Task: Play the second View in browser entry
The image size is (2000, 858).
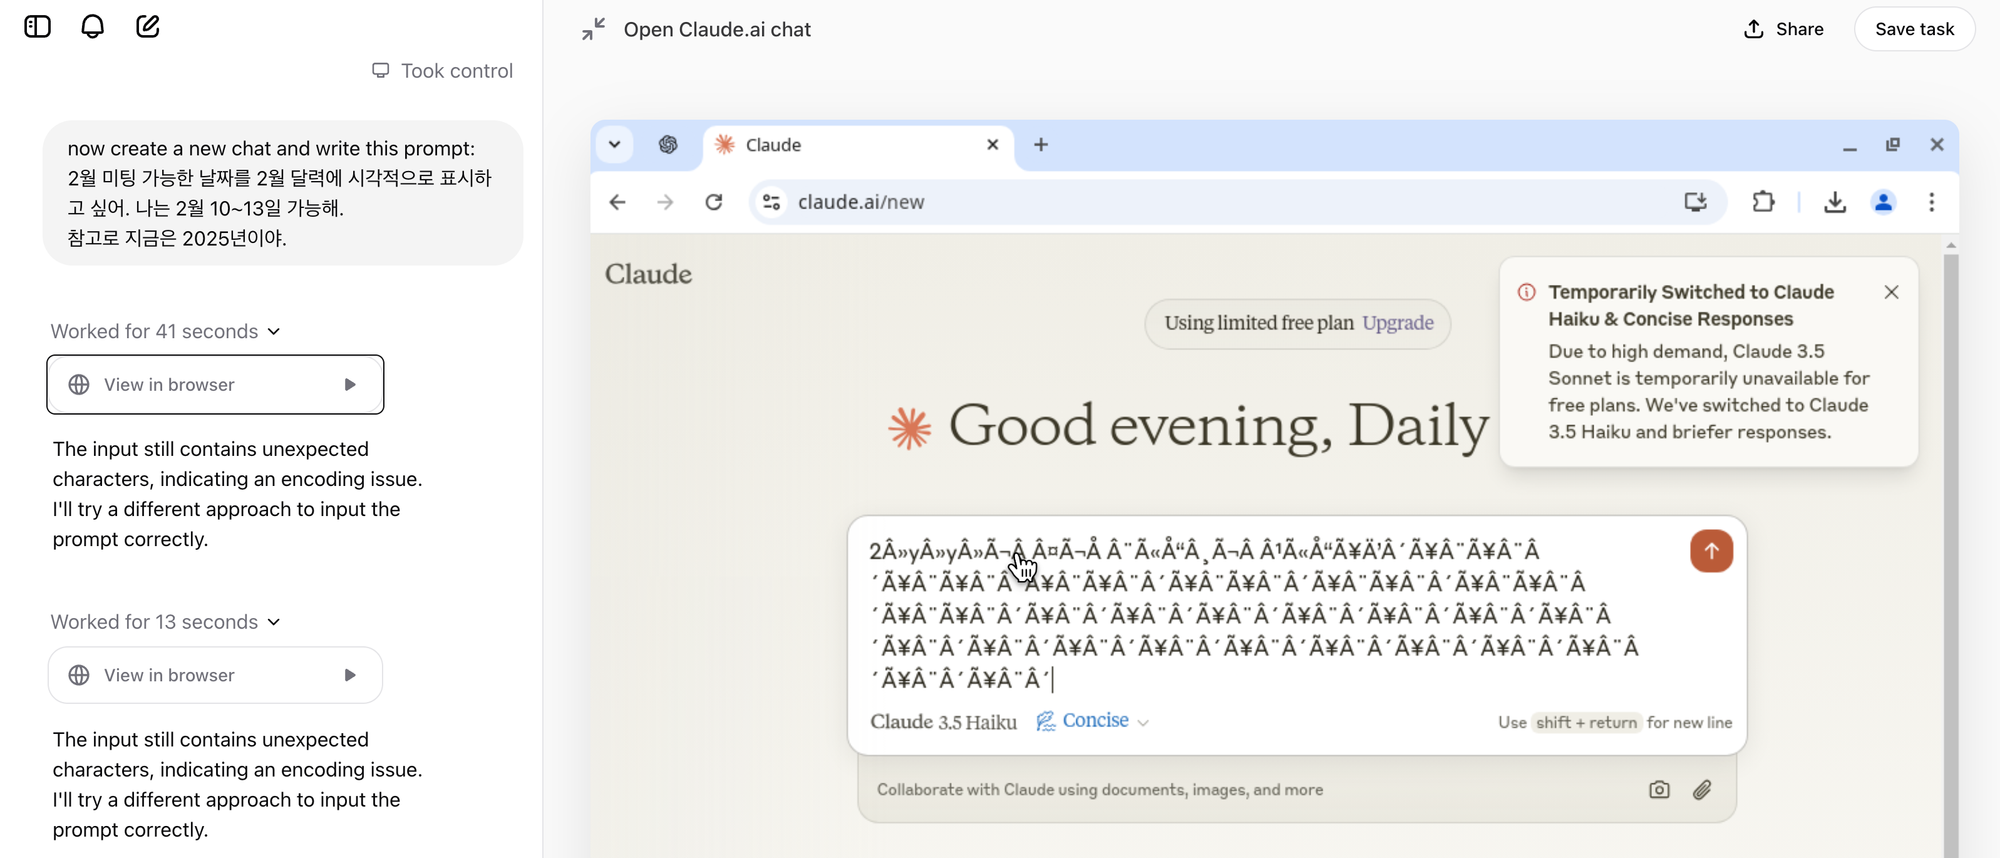Action: coord(350,675)
